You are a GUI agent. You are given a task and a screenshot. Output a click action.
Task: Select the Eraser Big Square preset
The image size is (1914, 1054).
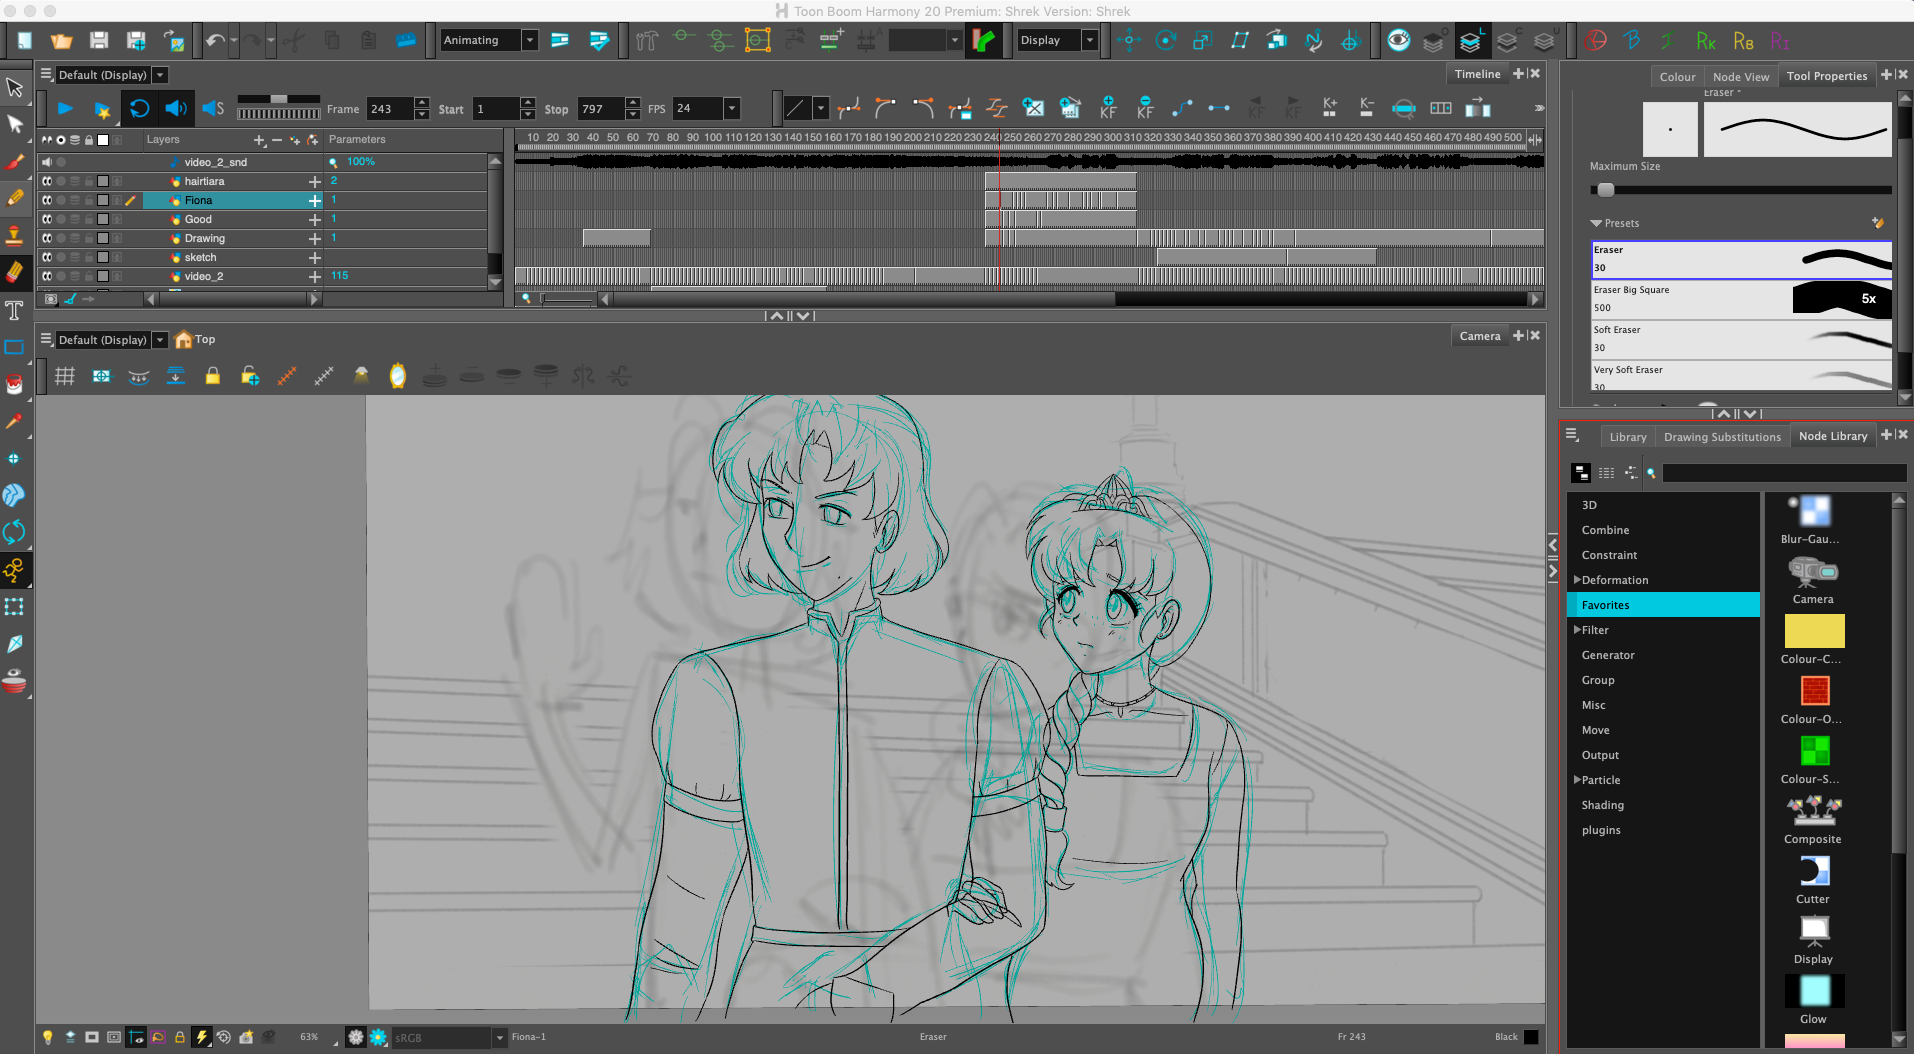point(1741,299)
